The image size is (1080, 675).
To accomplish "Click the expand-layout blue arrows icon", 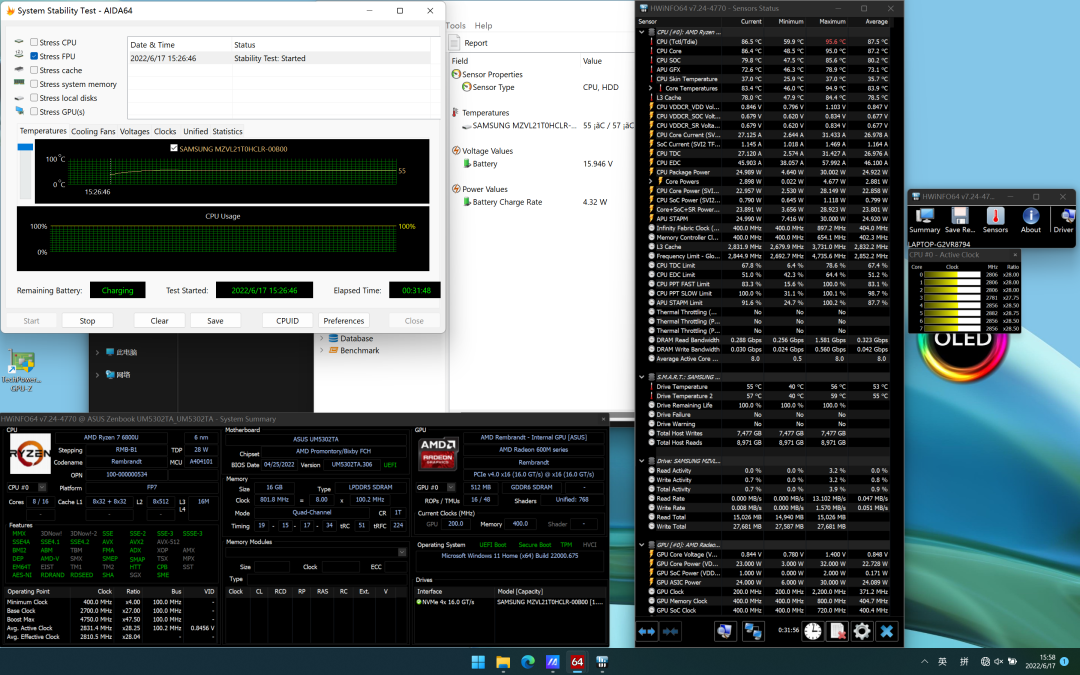I will click(647, 631).
